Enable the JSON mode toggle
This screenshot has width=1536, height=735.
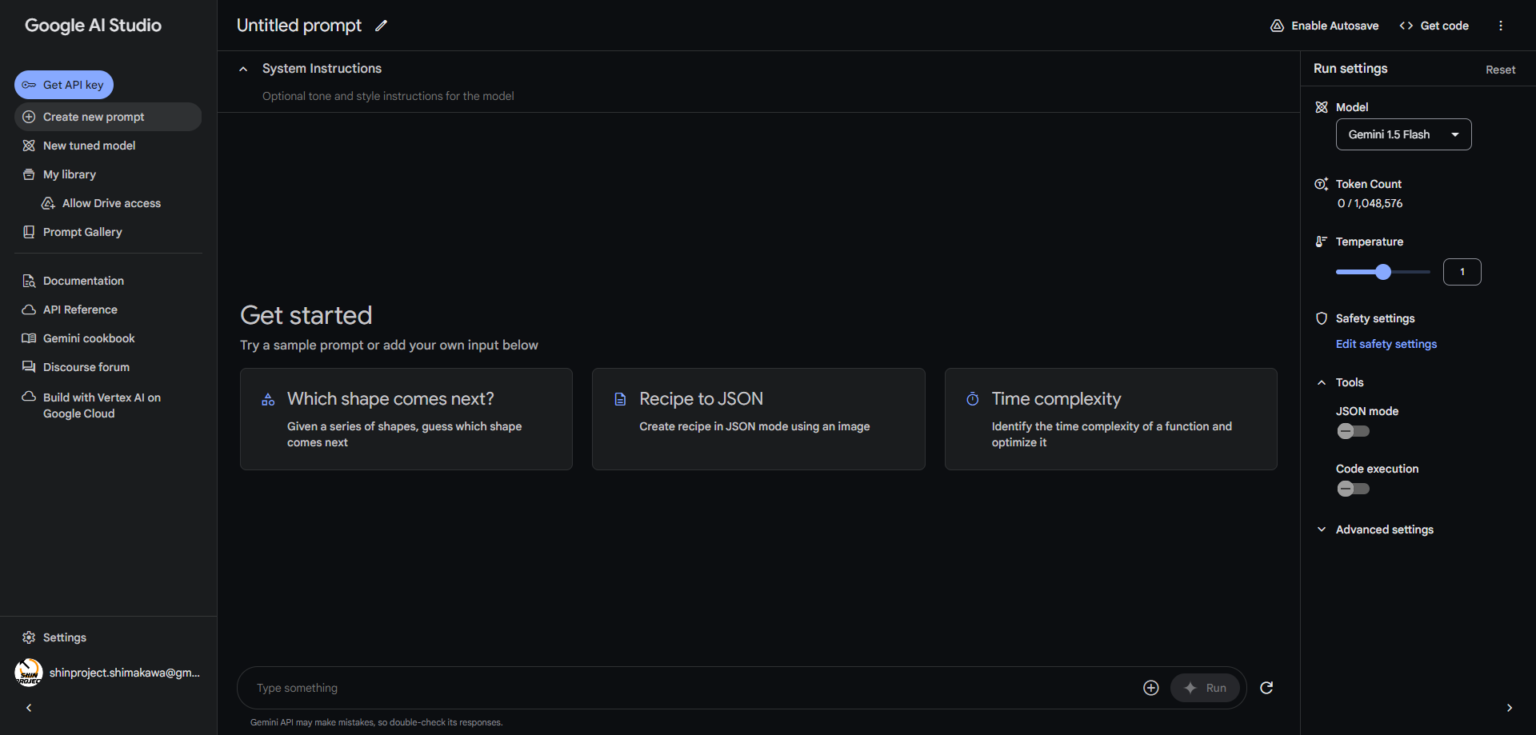click(1352, 431)
